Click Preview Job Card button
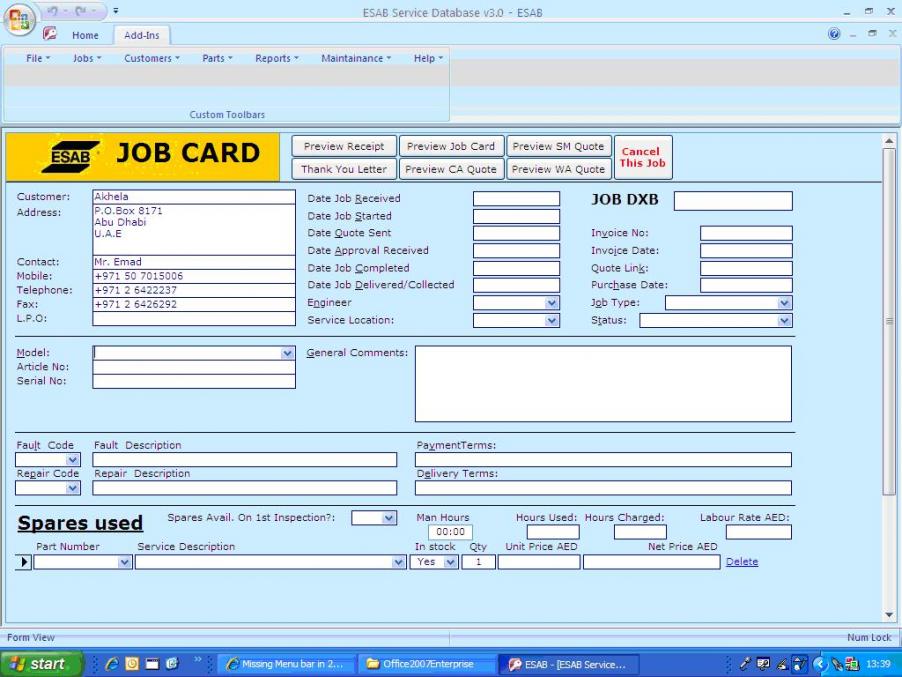Screen dimensions: 902x677 [451, 146]
